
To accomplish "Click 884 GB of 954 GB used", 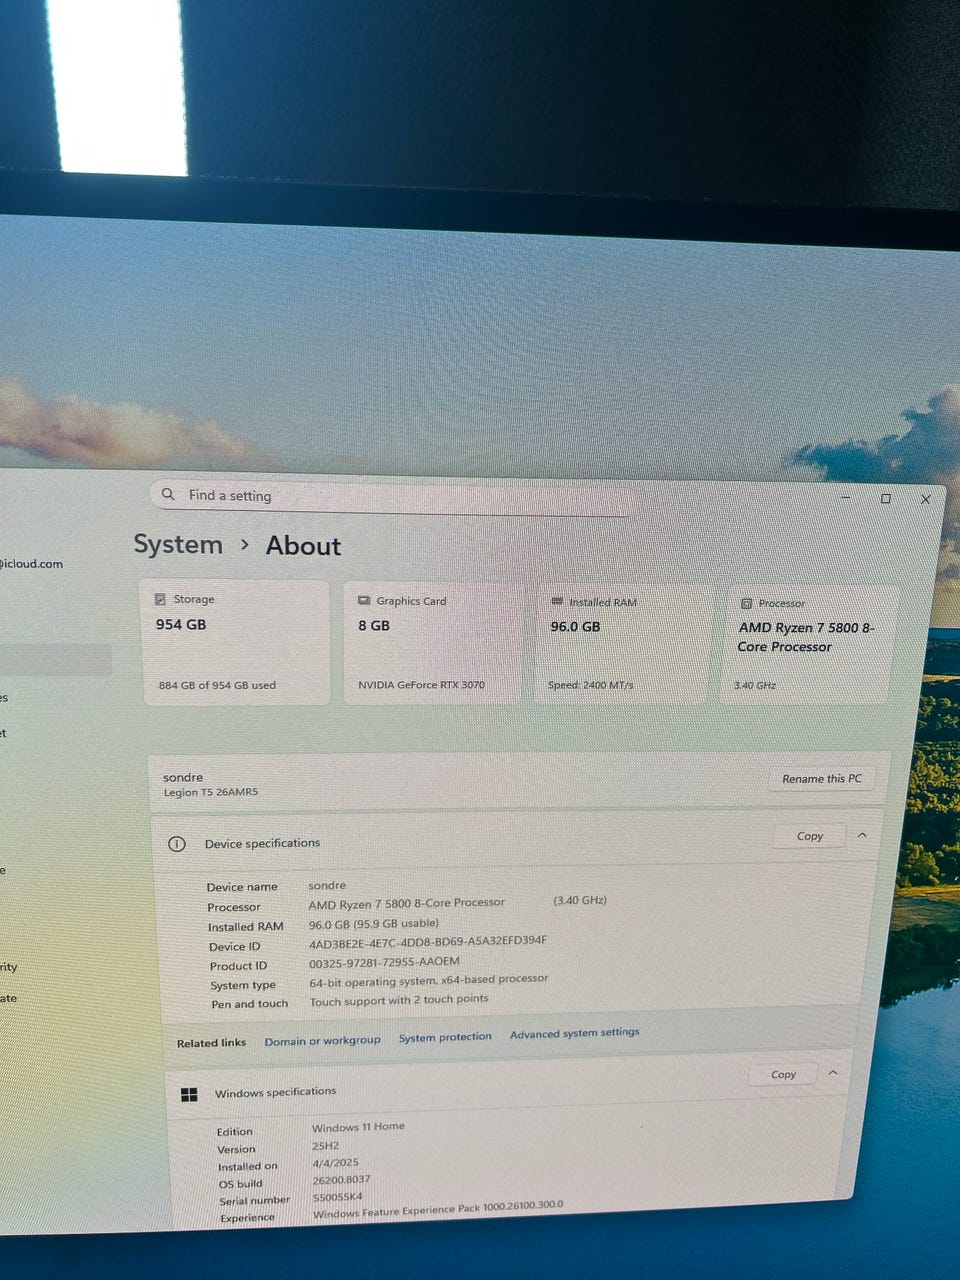I will 217,685.
